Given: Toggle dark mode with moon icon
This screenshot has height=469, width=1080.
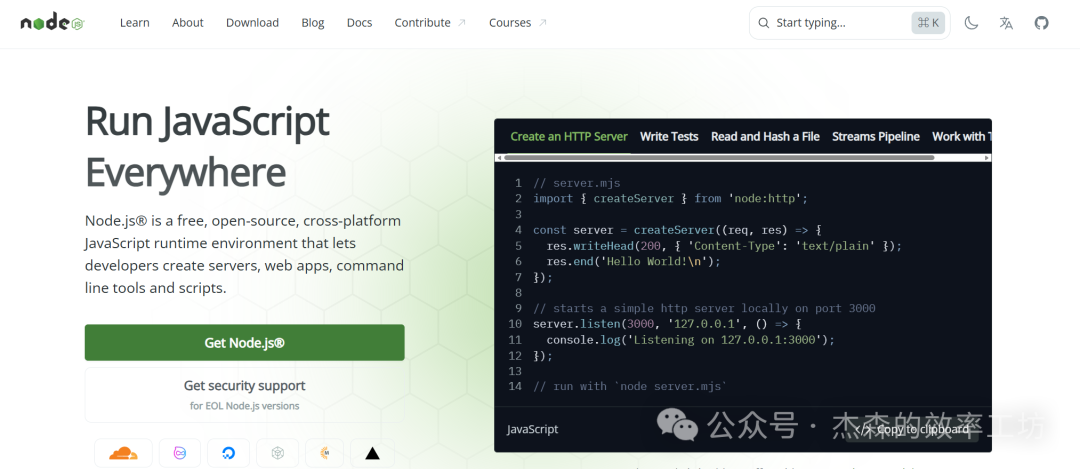Looking at the screenshot, I should pos(971,23).
